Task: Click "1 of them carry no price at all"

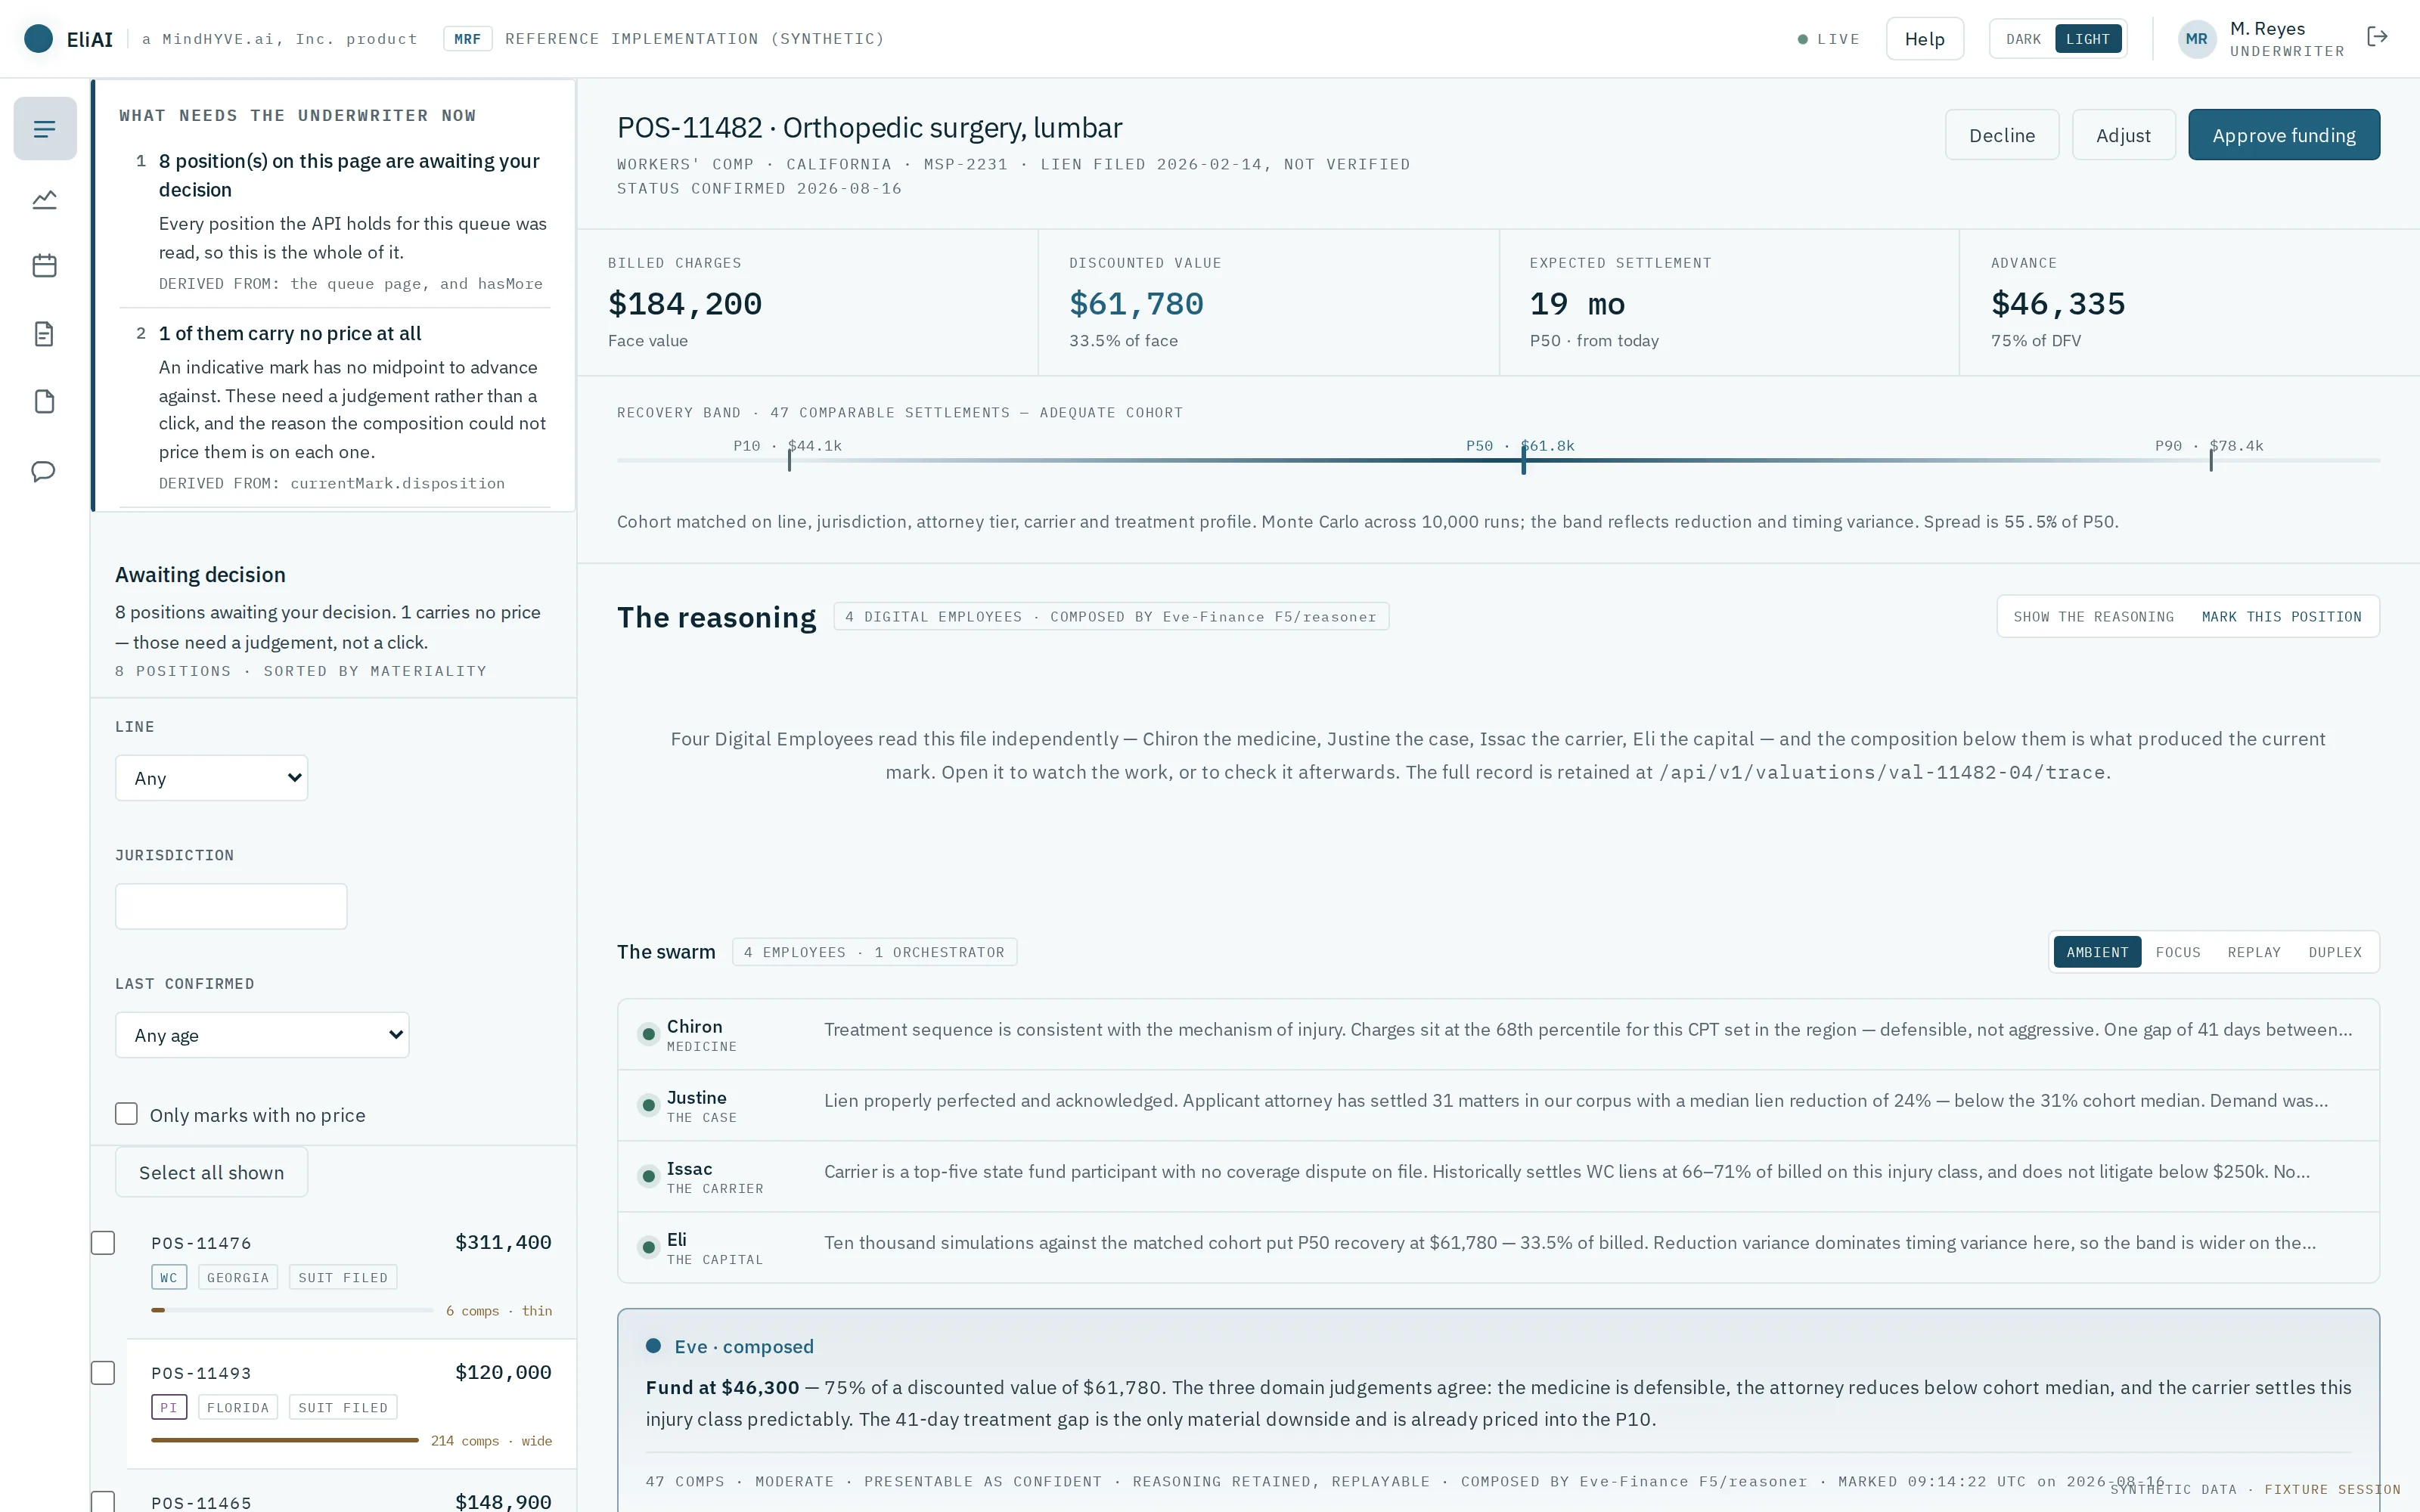Action: point(290,333)
